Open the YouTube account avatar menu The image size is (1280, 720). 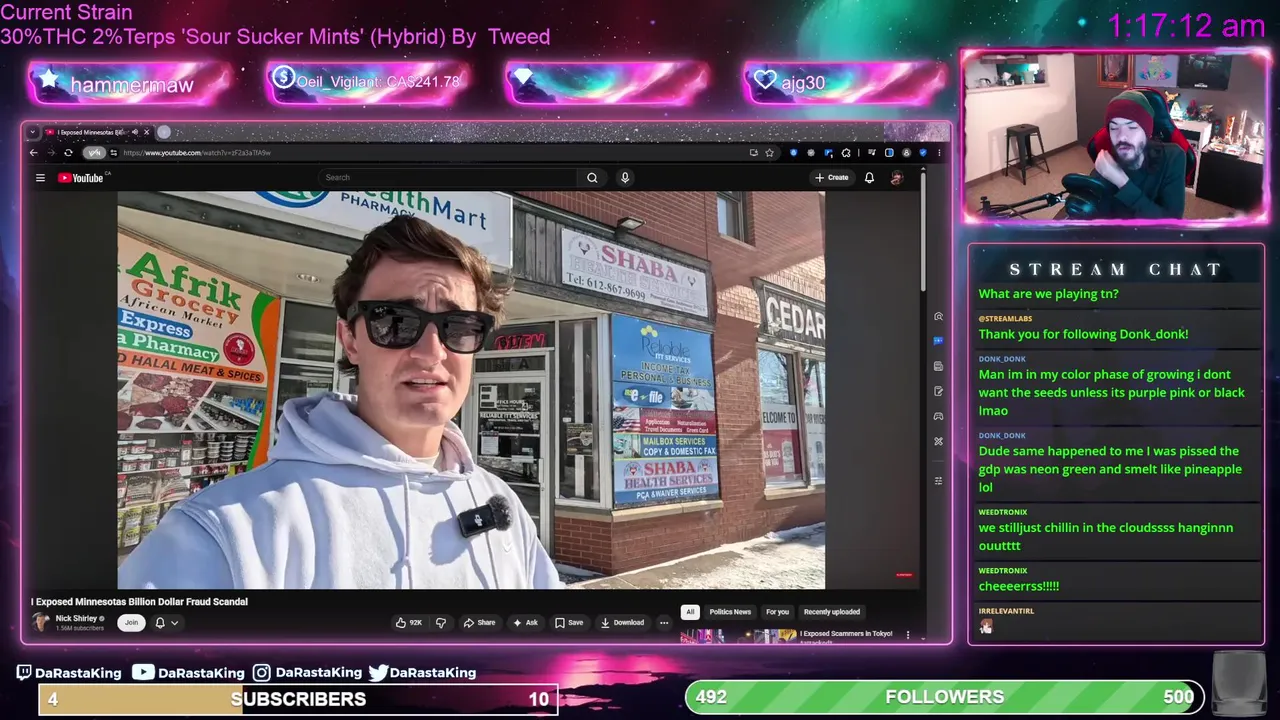coord(897,178)
